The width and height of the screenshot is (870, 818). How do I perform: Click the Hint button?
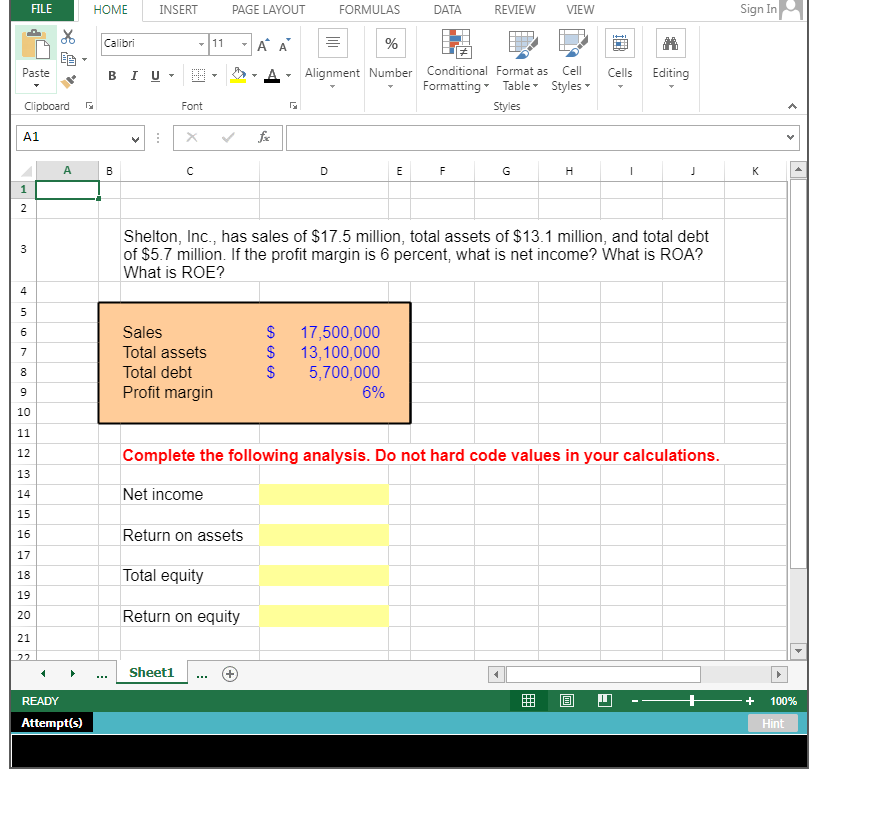pos(772,722)
